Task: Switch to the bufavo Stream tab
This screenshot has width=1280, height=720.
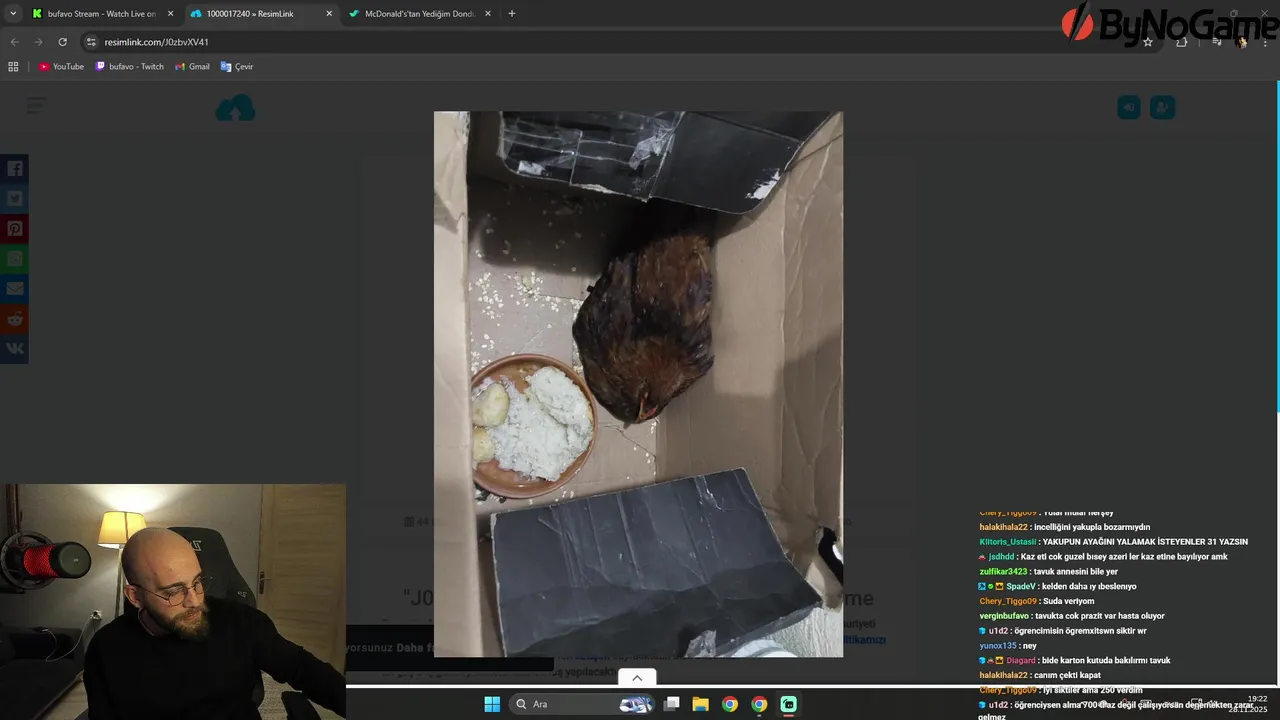Action: click(103, 14)
